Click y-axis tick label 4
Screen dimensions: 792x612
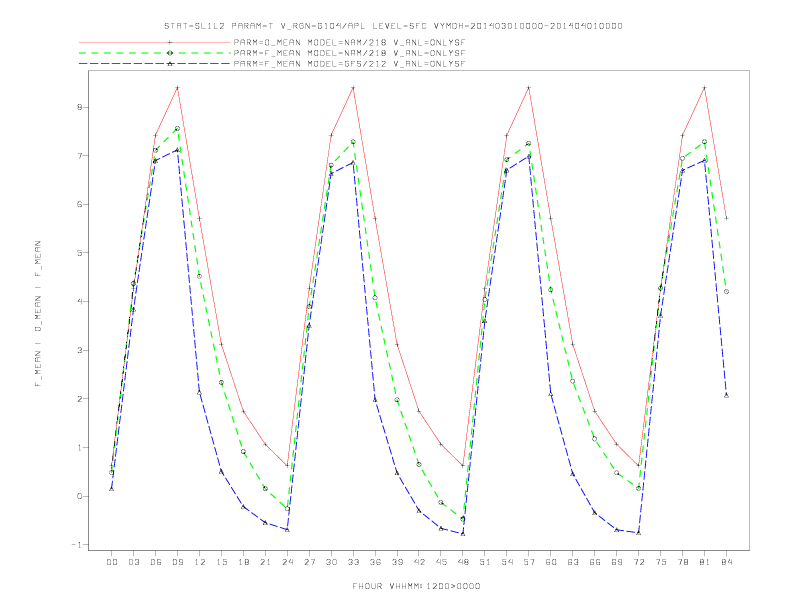coord(80,301)
